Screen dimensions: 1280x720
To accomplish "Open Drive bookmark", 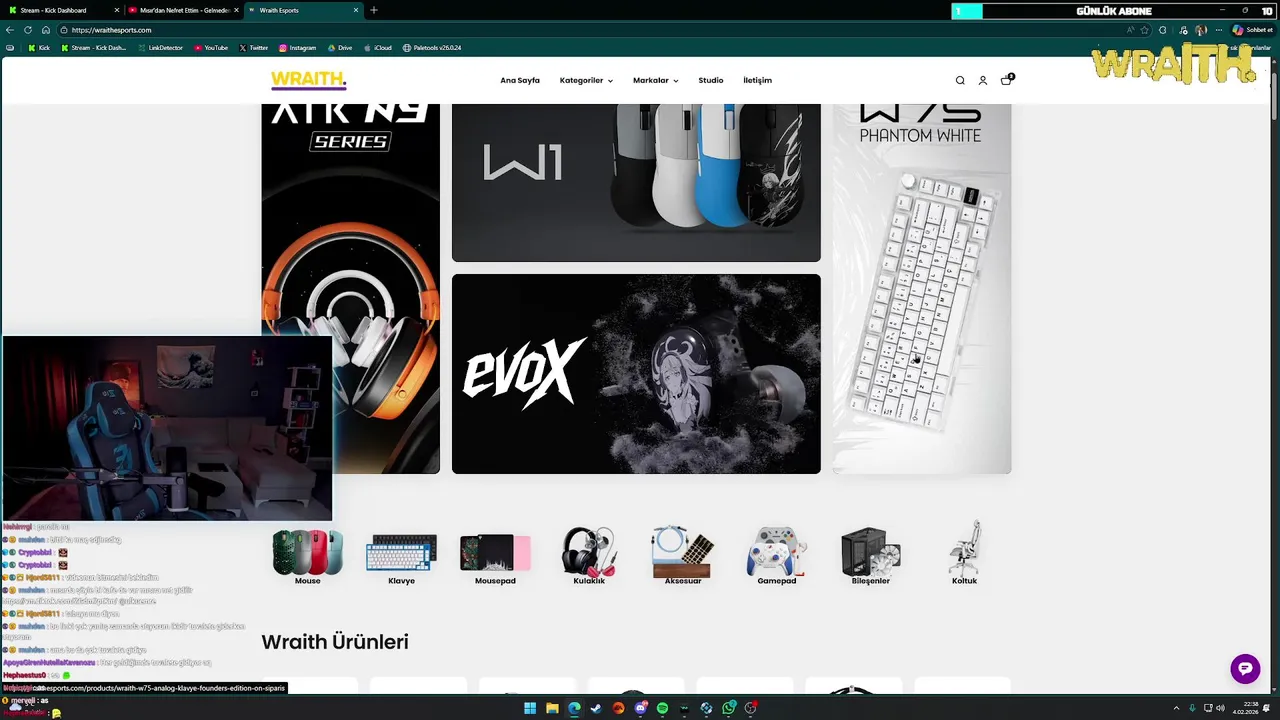I will [340, 48].
